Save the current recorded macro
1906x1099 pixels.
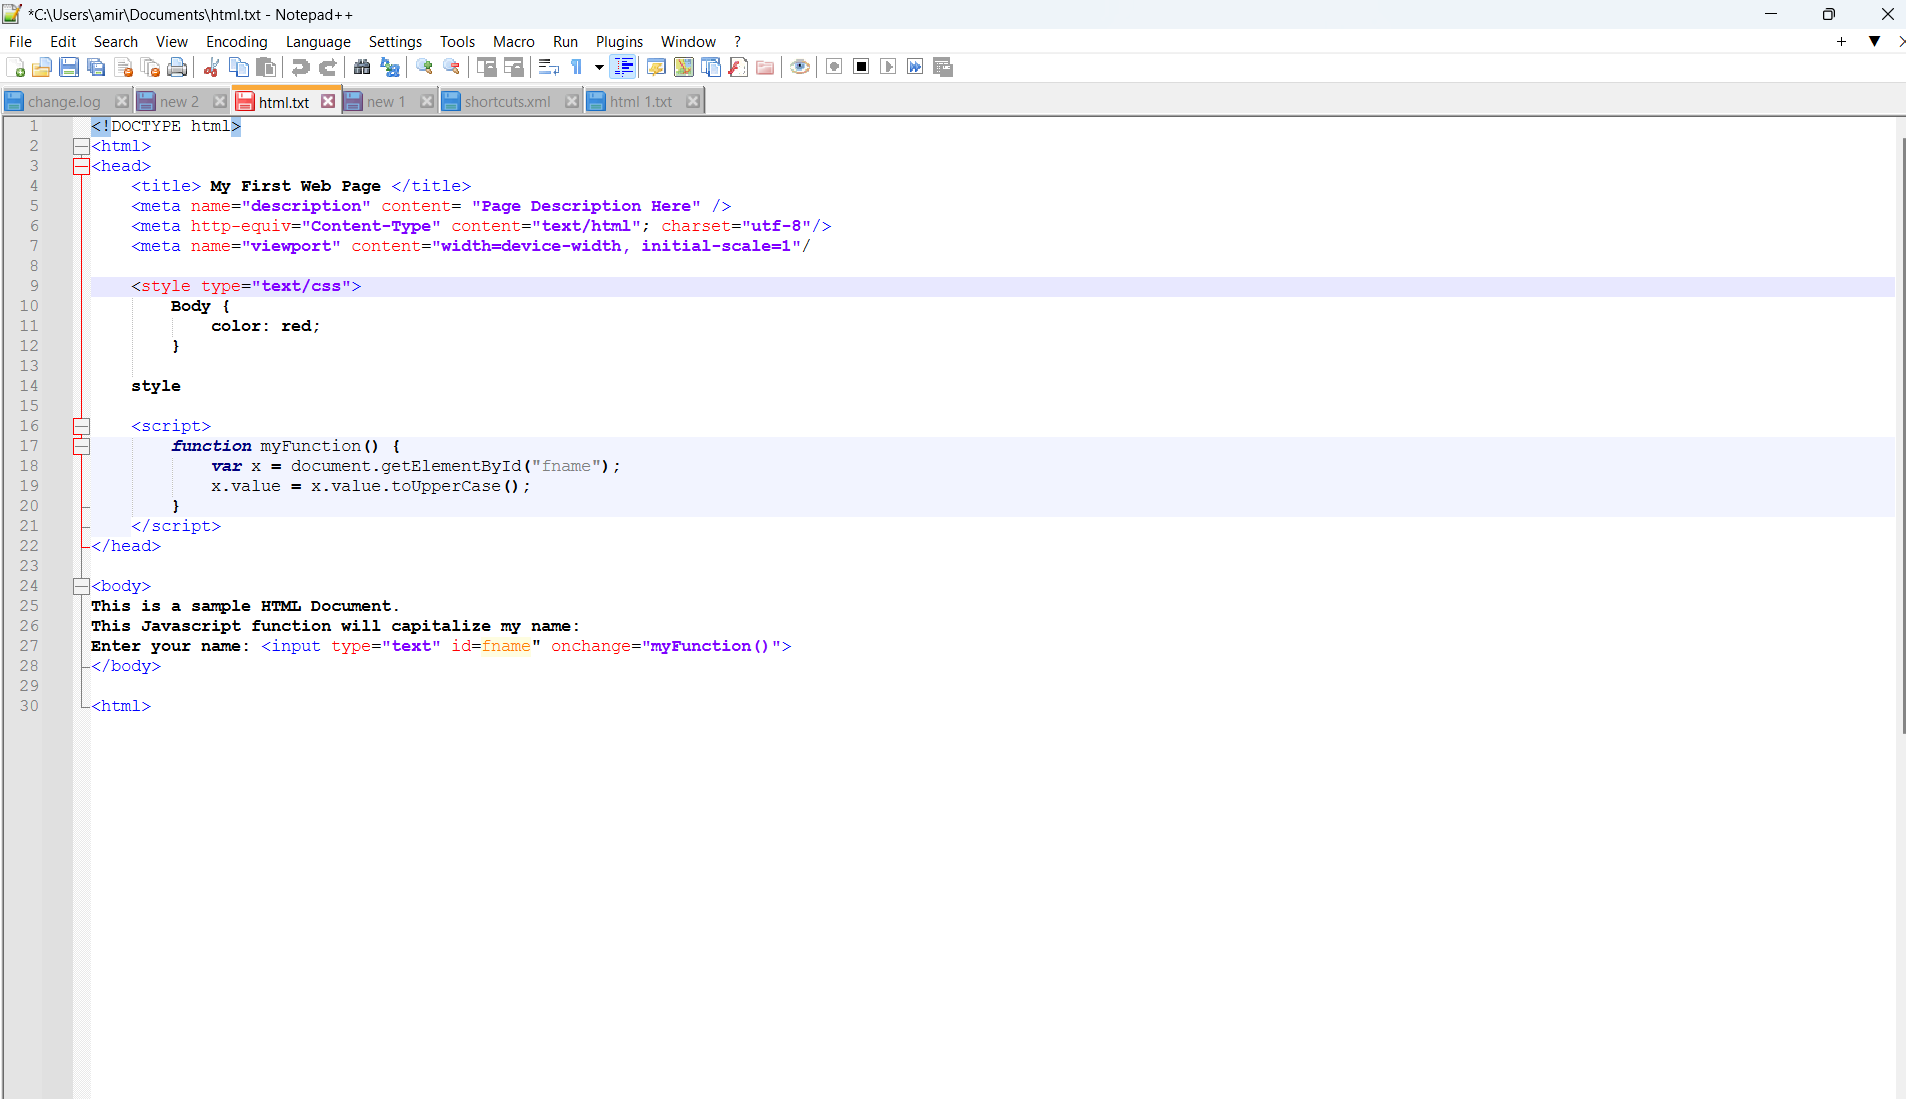point(943,67)
